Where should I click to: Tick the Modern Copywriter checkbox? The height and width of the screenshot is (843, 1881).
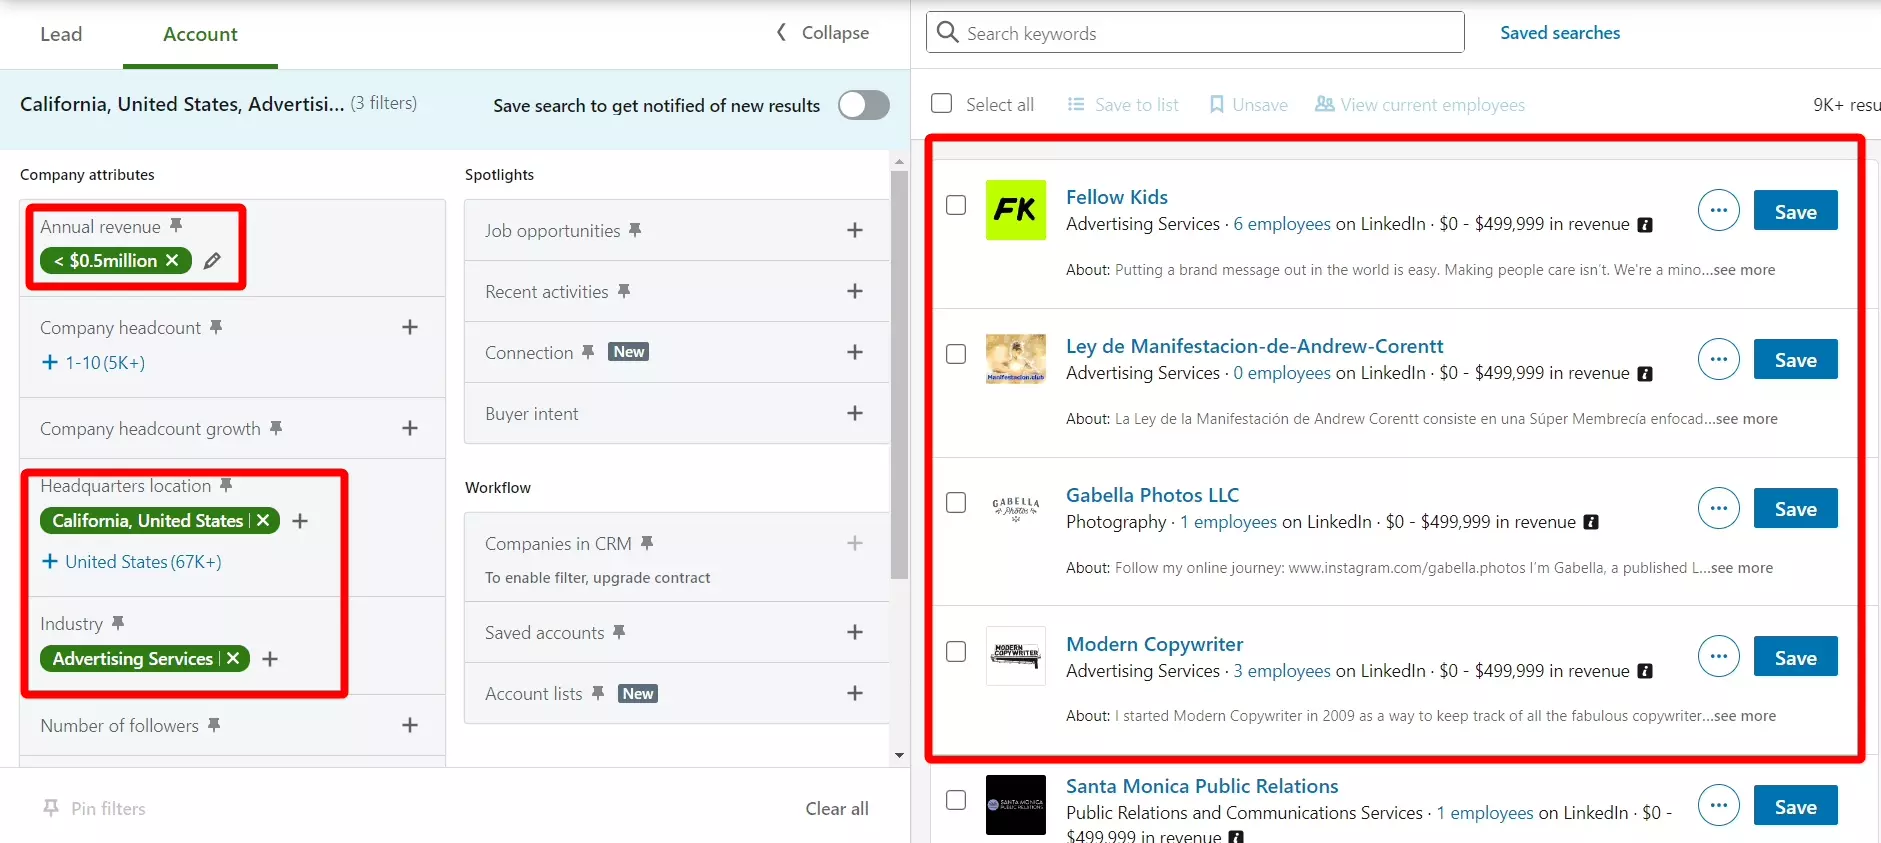coord(956,651)
